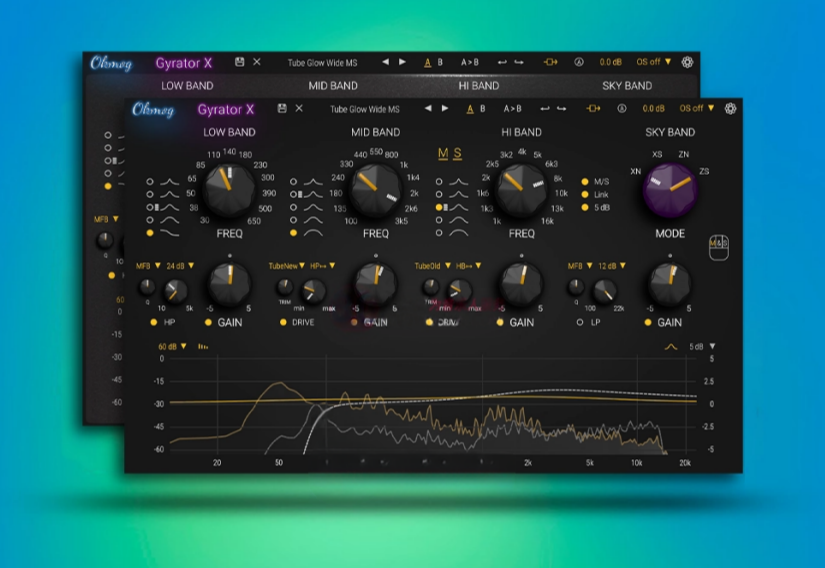Viewport: 825px width, 568px height.
Task: Enable the LP filter in Sky Band
Action: [x=580, y=322]
